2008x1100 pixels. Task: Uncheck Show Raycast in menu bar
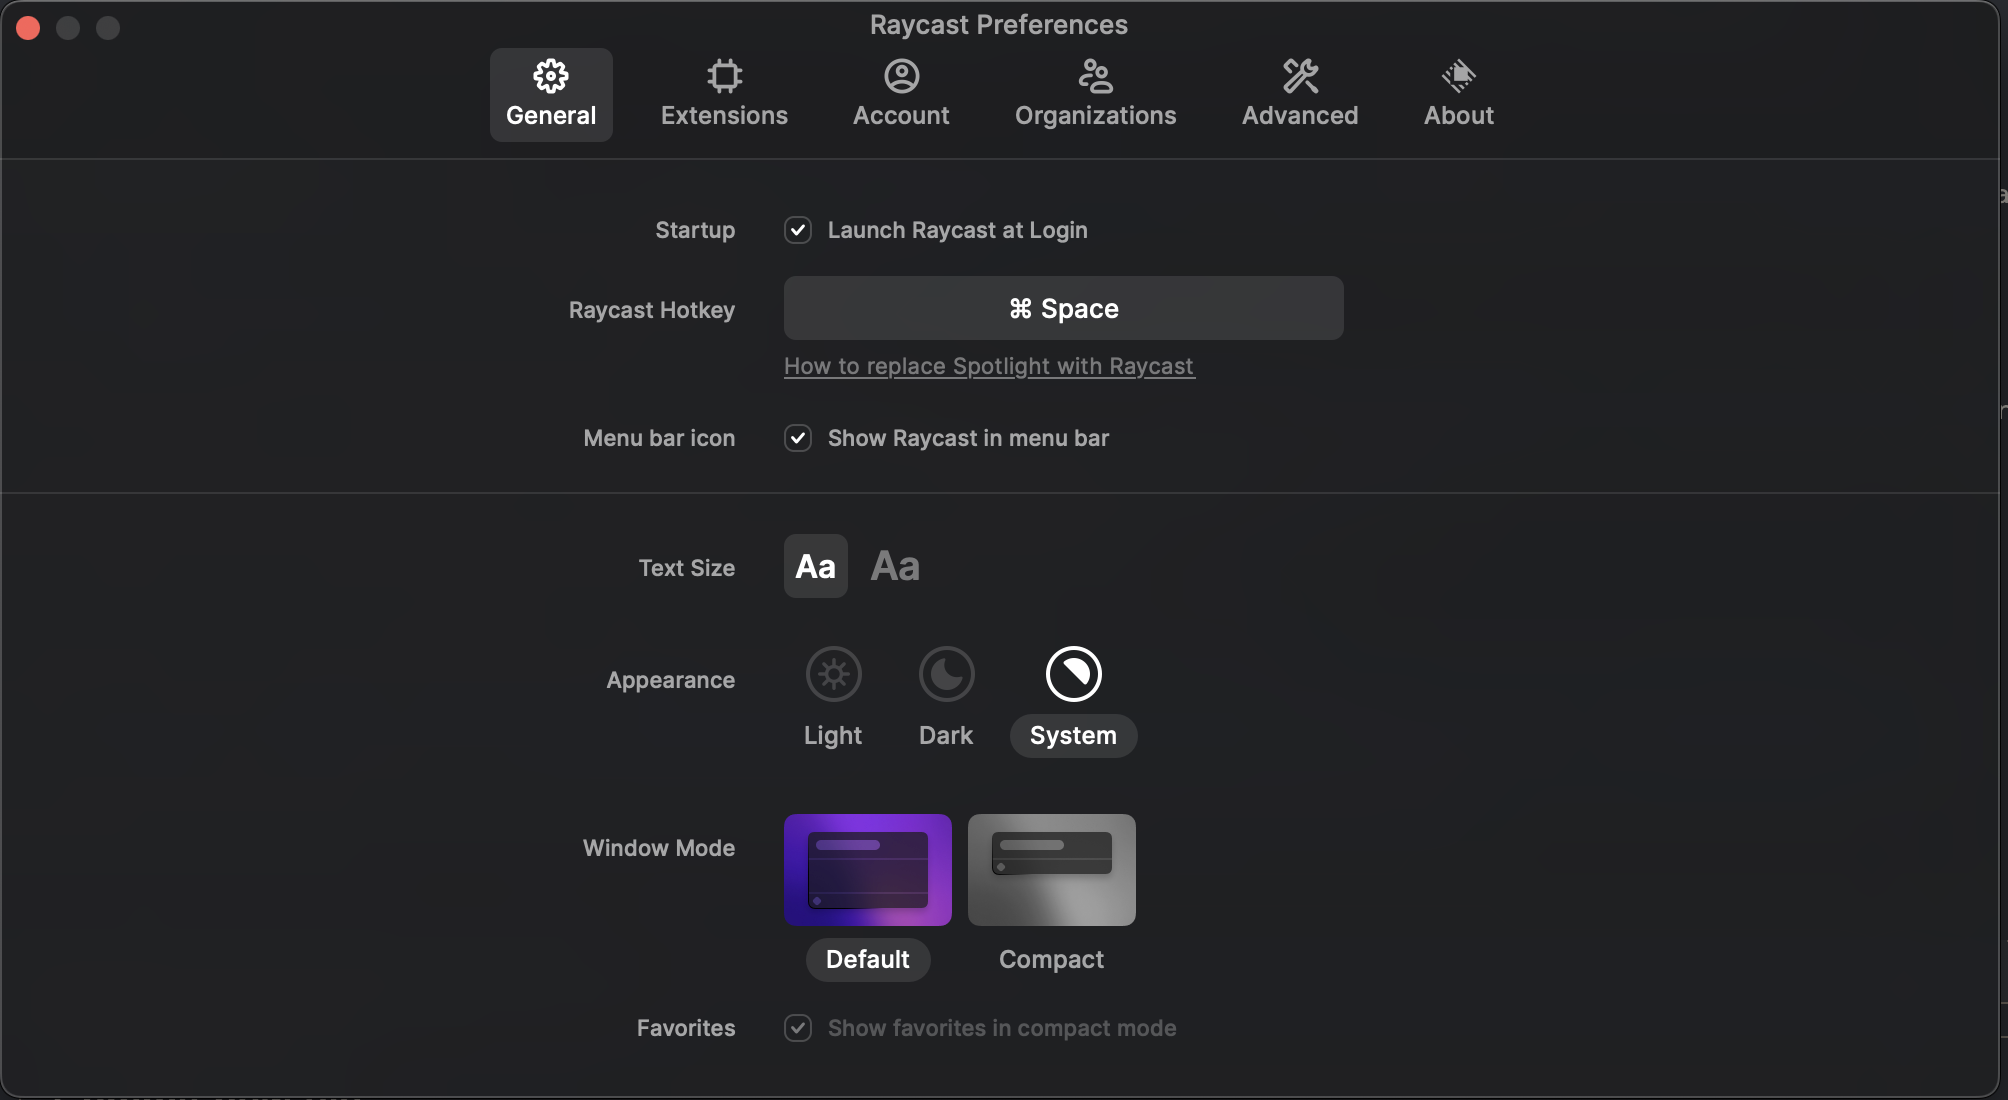798,438
